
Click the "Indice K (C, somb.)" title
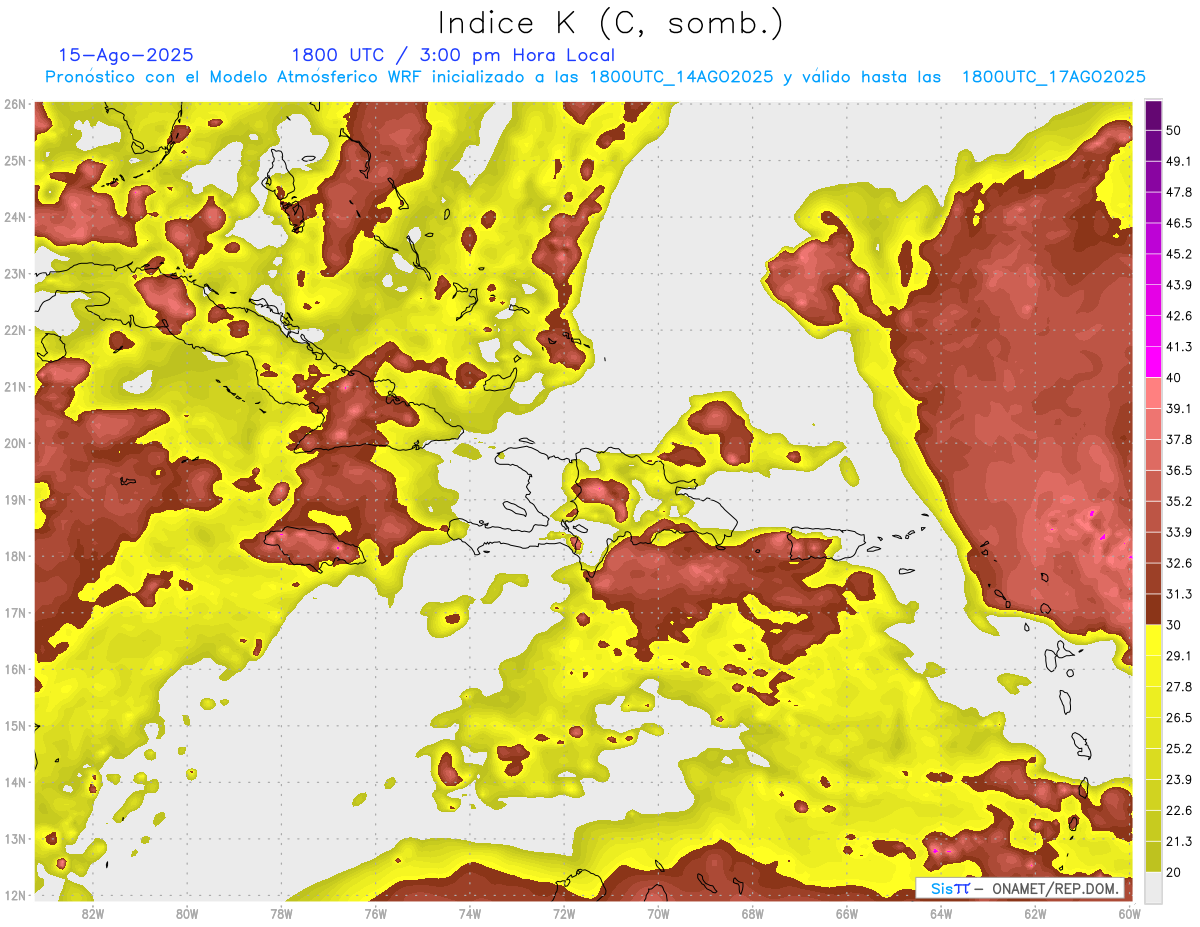(612, 23)
